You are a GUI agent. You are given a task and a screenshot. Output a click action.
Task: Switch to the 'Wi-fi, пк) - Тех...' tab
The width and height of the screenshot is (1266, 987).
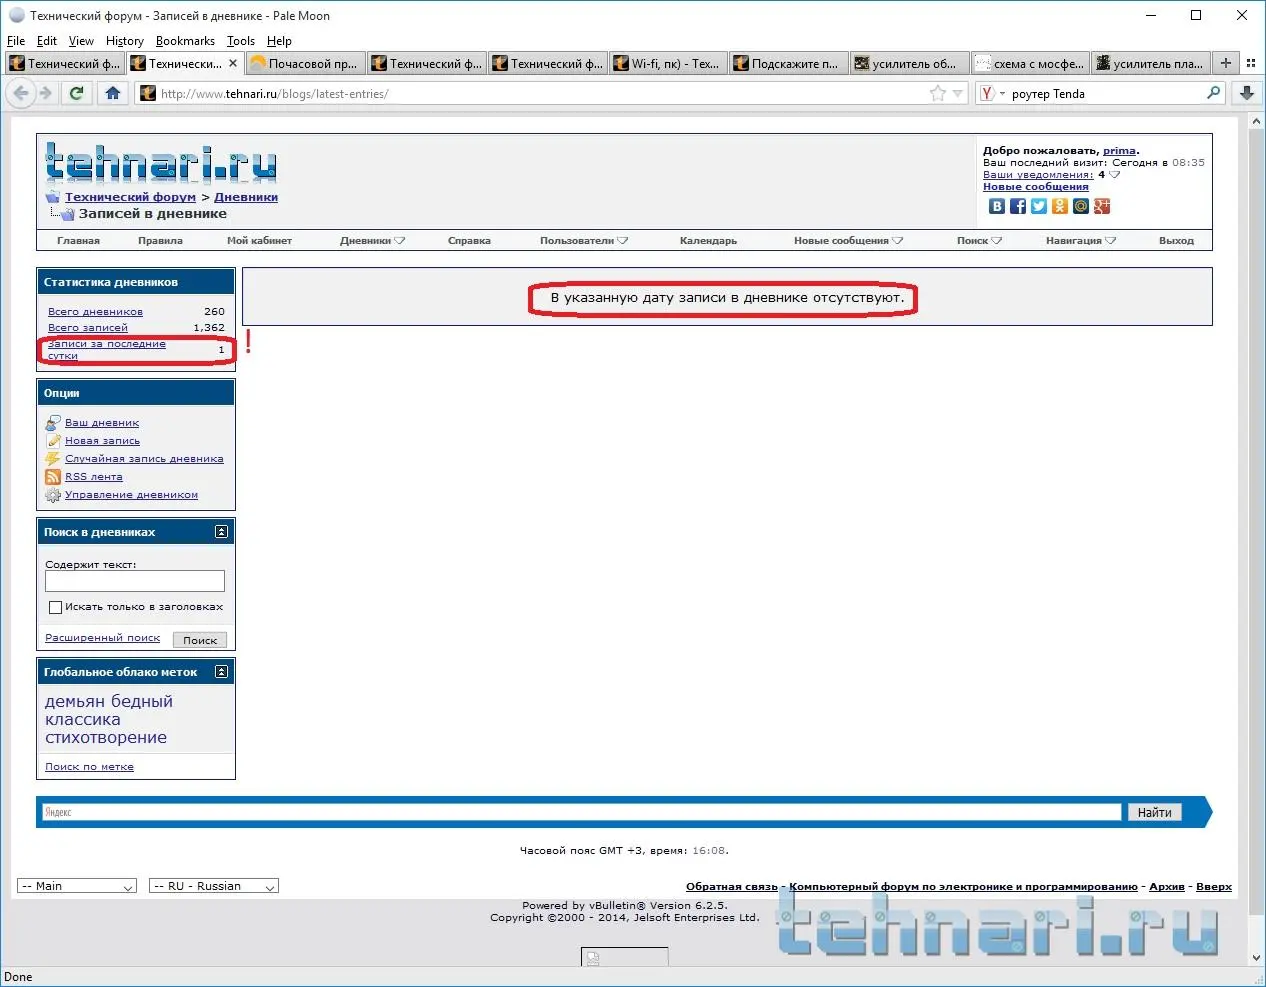(667, 63)
